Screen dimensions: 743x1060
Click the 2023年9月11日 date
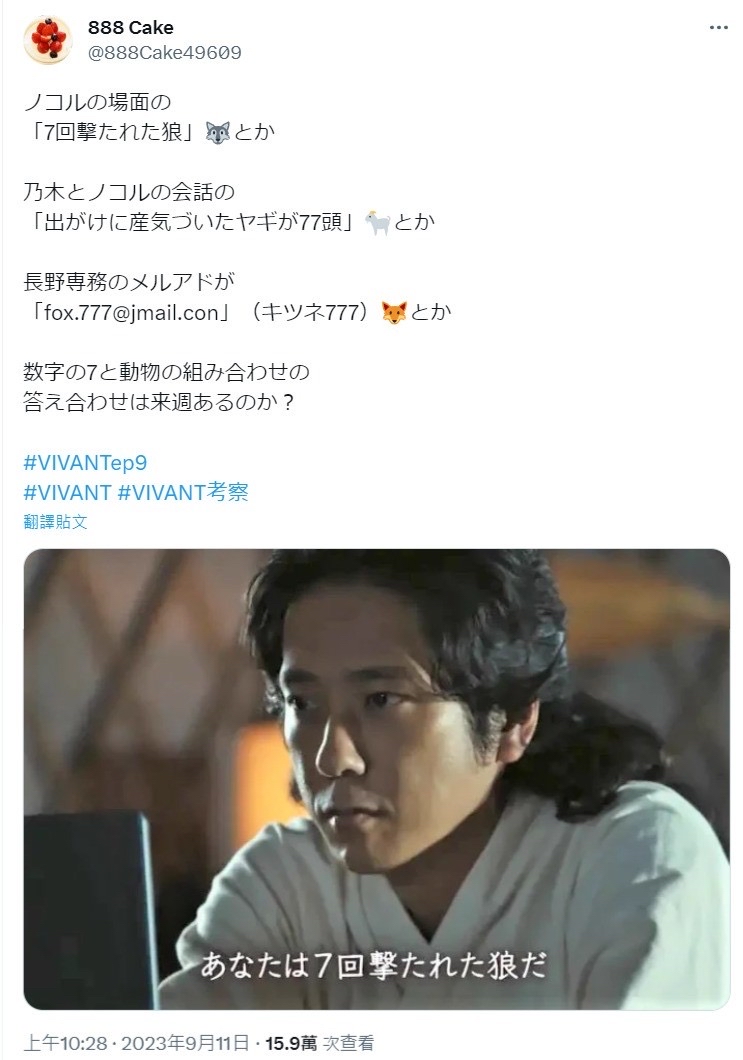tap(185, 1043)
